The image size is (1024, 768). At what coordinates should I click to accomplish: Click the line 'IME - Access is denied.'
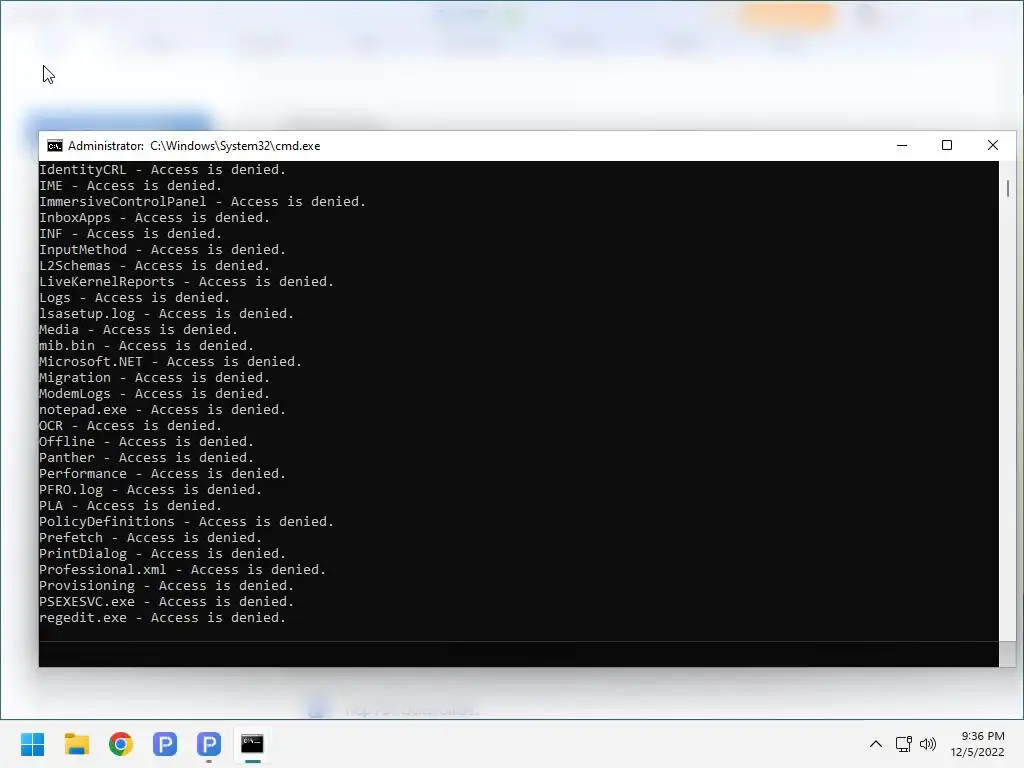click(131, 185)
